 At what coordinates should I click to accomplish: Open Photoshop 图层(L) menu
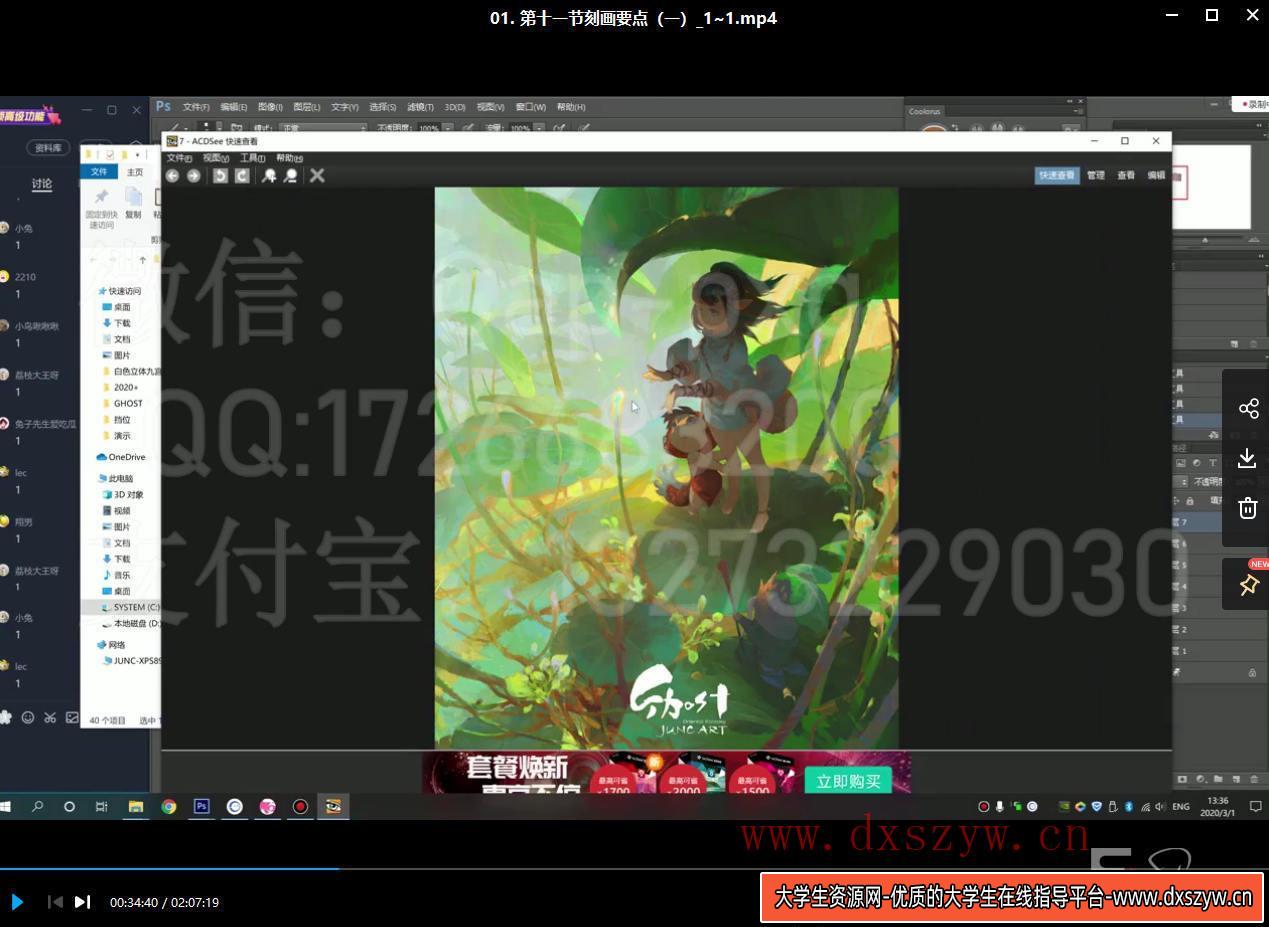(x=306, y=107)
